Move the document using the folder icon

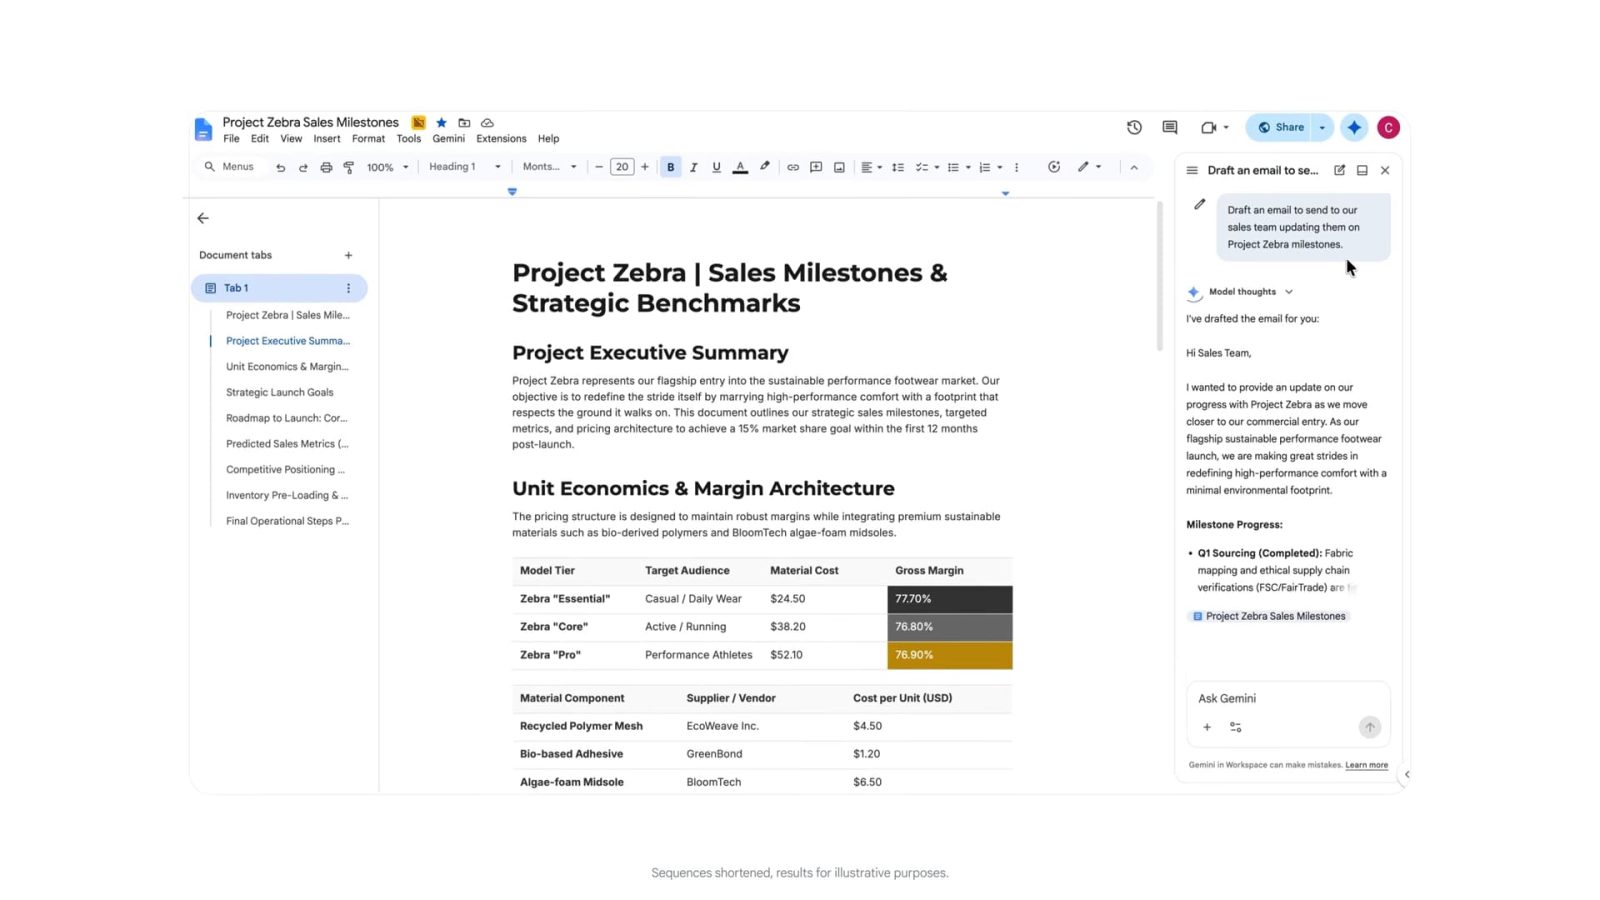[464, 122]
